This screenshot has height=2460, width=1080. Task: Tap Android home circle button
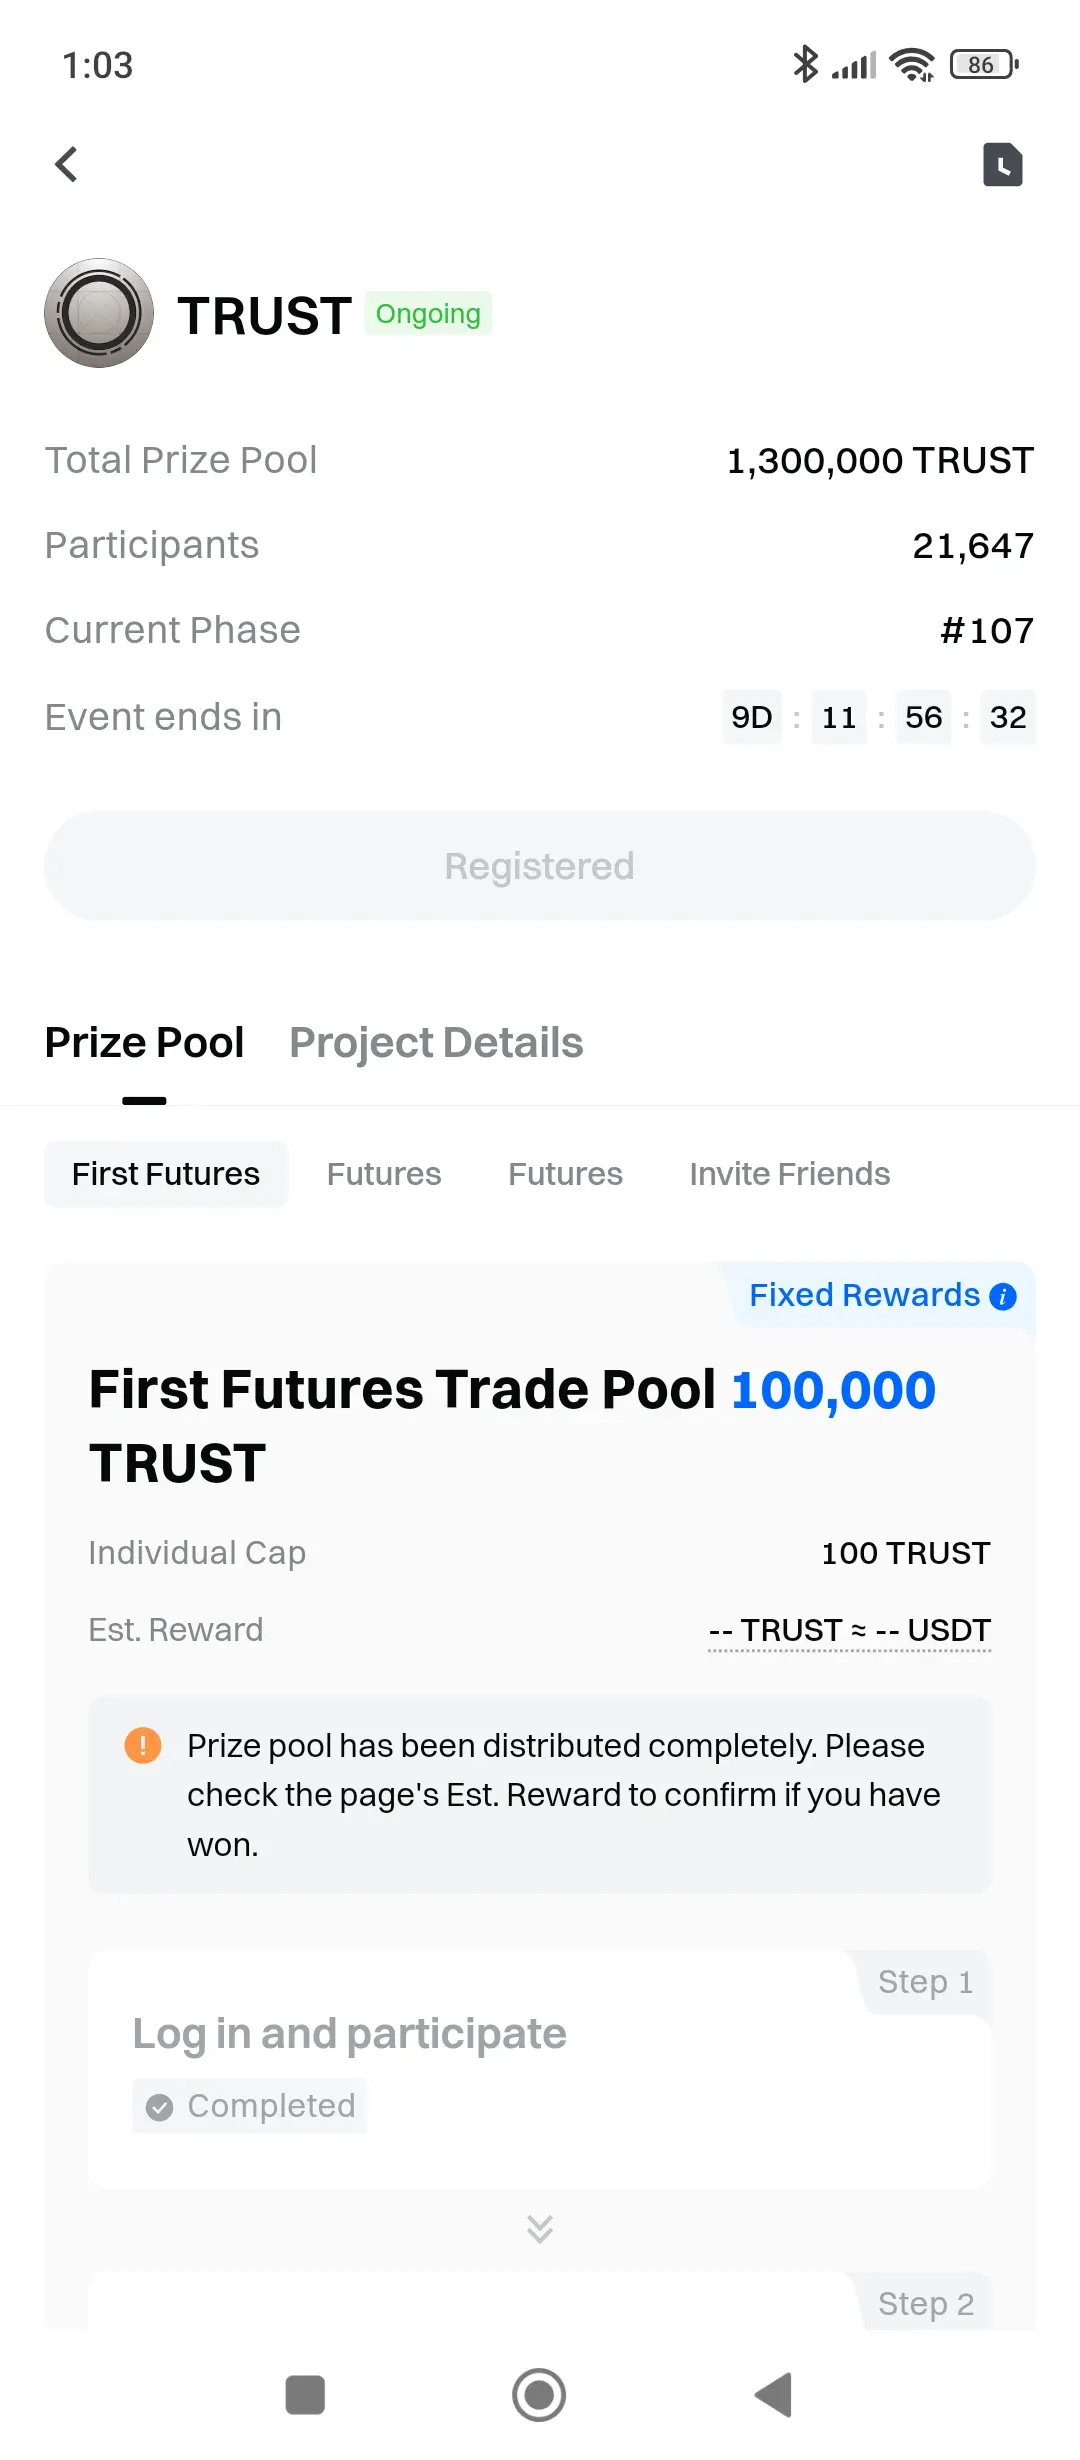click(x=539, y=2395)
